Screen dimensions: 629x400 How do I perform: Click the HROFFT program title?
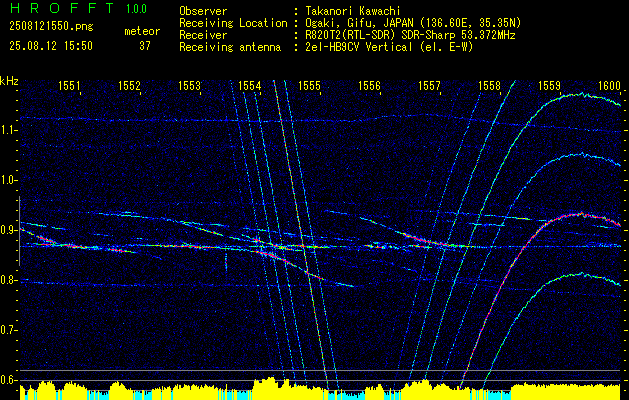pyautogui.click(x=63, y=8)
